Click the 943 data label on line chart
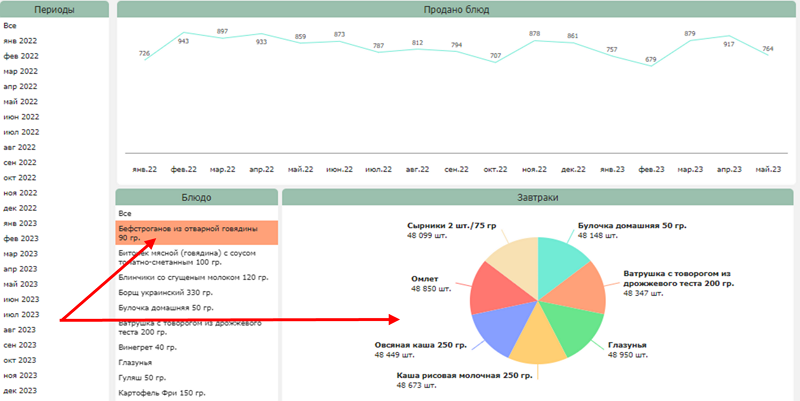This screenshot has width=800, height=401. pos(184,41)
